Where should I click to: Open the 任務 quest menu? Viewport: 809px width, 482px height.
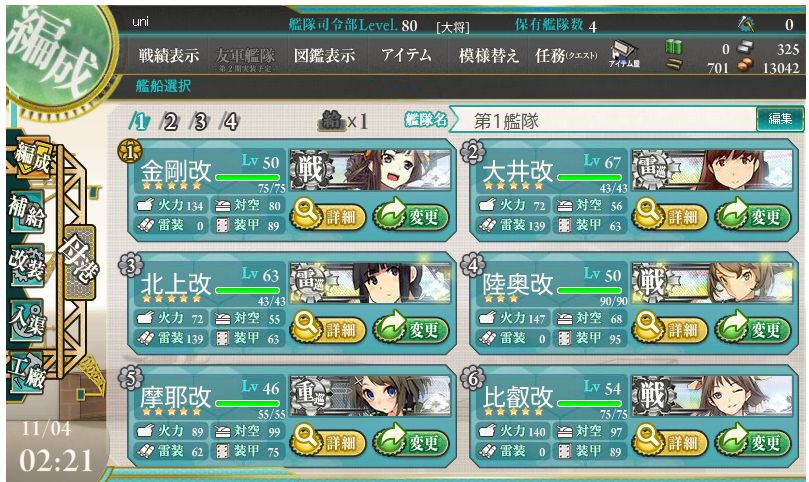coord(566,55)
